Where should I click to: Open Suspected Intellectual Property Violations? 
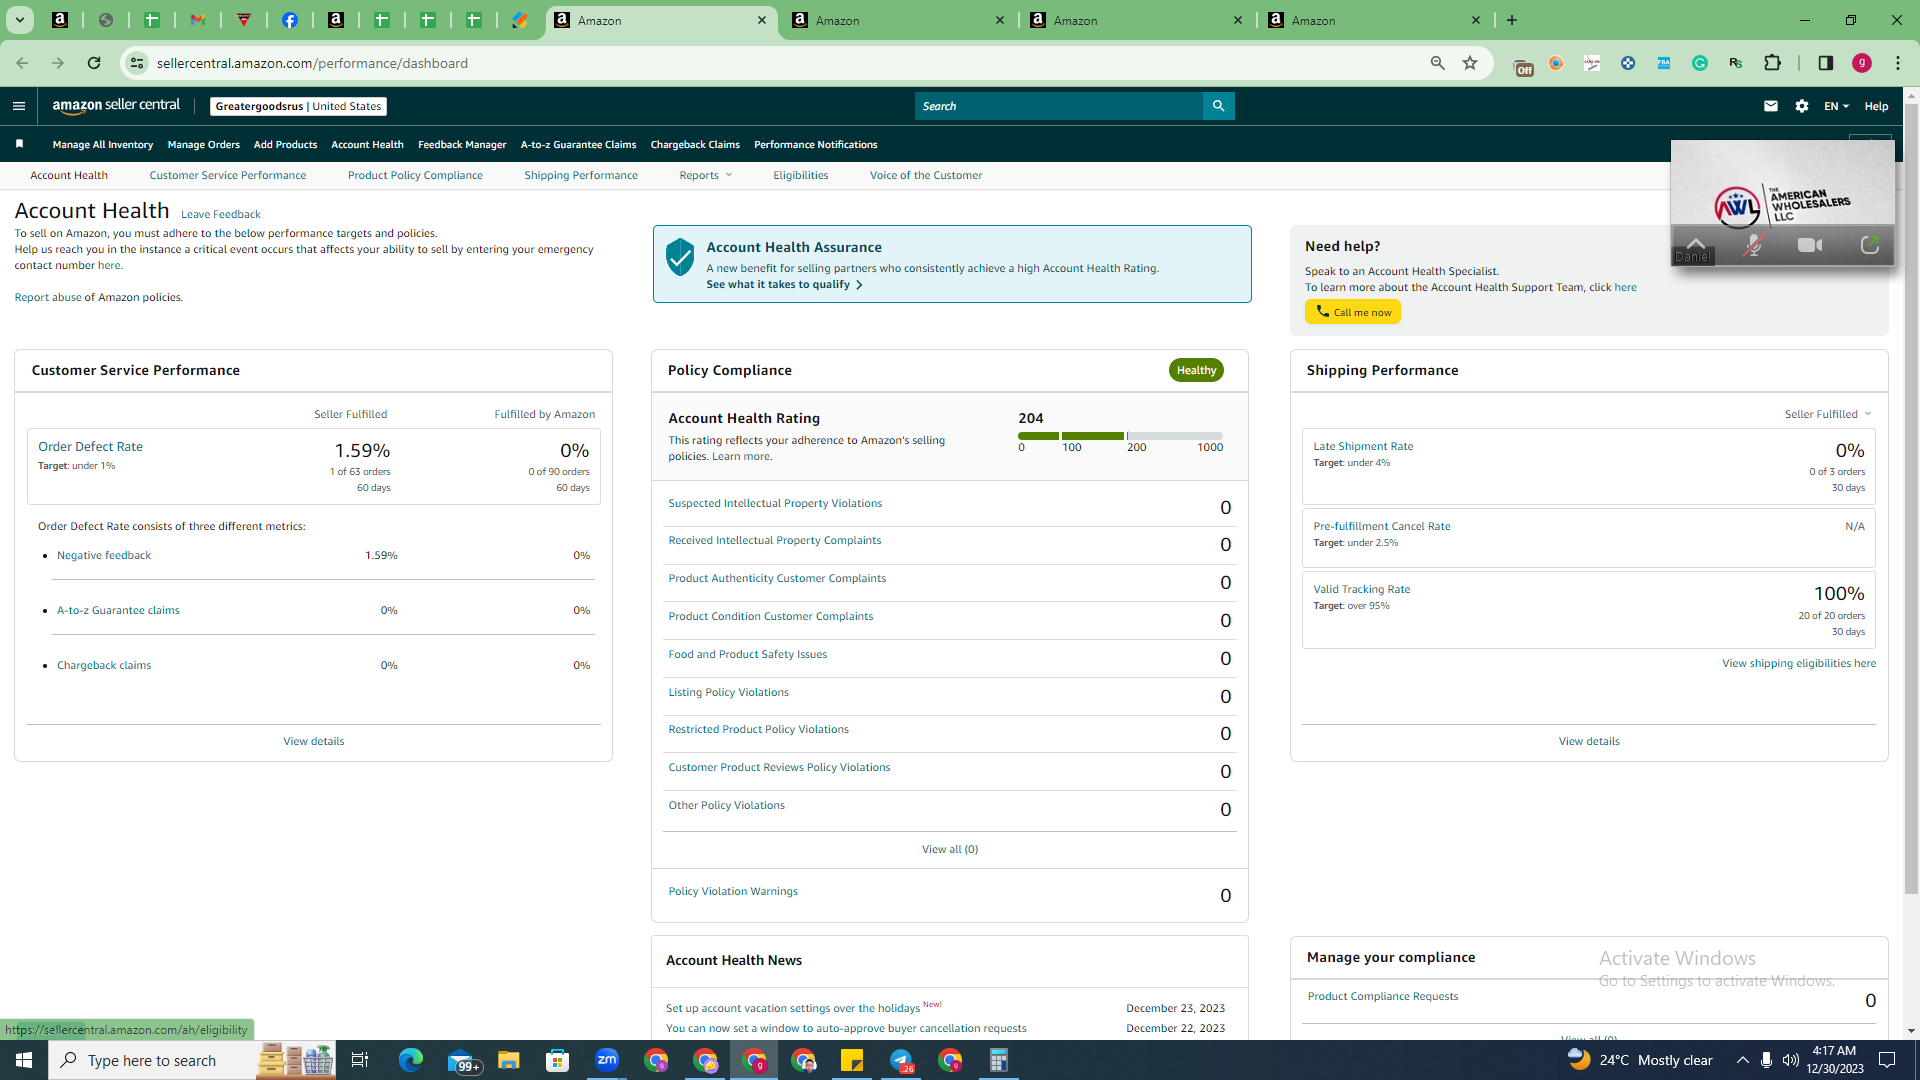tap(775, 503)
